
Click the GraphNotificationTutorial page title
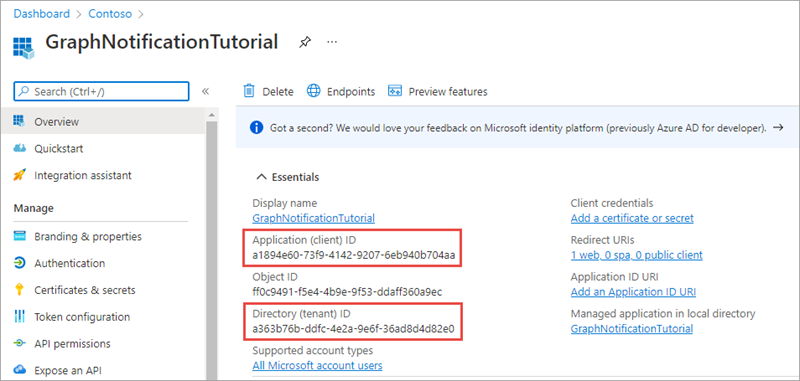click(161, 42)
